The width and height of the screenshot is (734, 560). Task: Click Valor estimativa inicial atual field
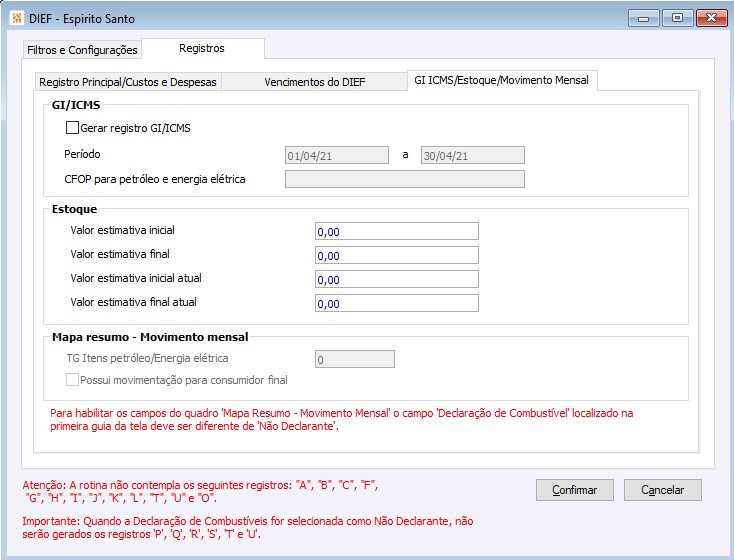point(396,279)
